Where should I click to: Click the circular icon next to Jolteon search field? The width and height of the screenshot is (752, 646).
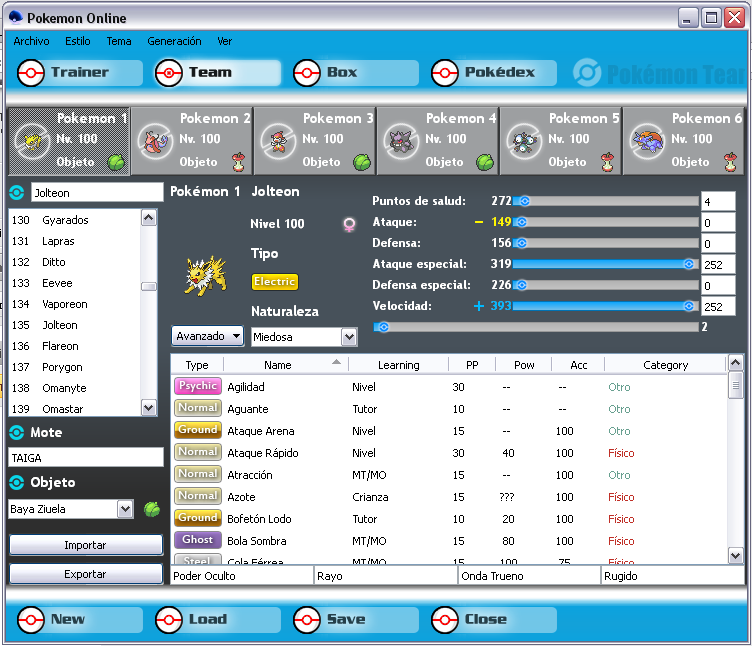pyautogui.click(x=16, y=193)
